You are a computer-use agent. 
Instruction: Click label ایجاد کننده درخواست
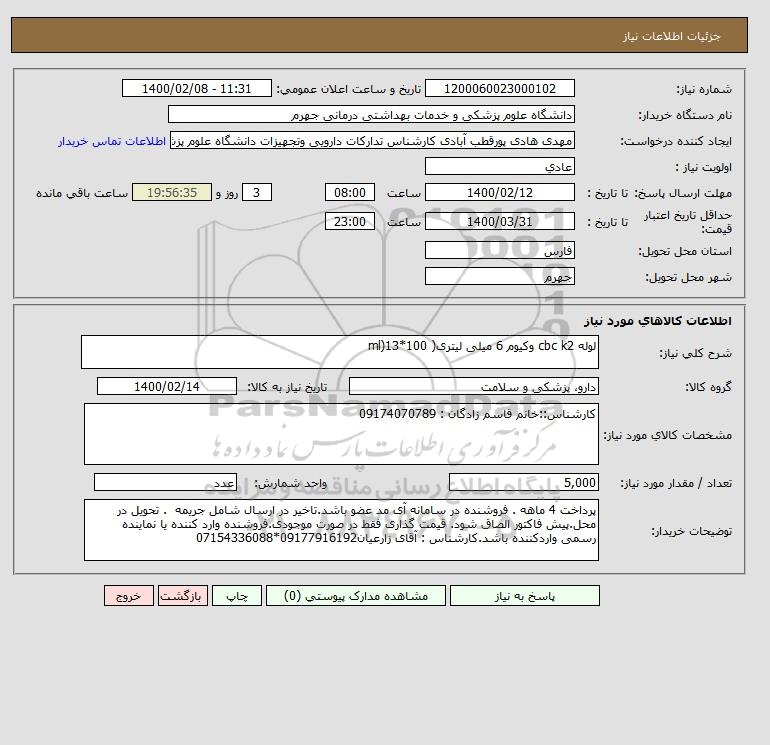click(x=676, y=141)
